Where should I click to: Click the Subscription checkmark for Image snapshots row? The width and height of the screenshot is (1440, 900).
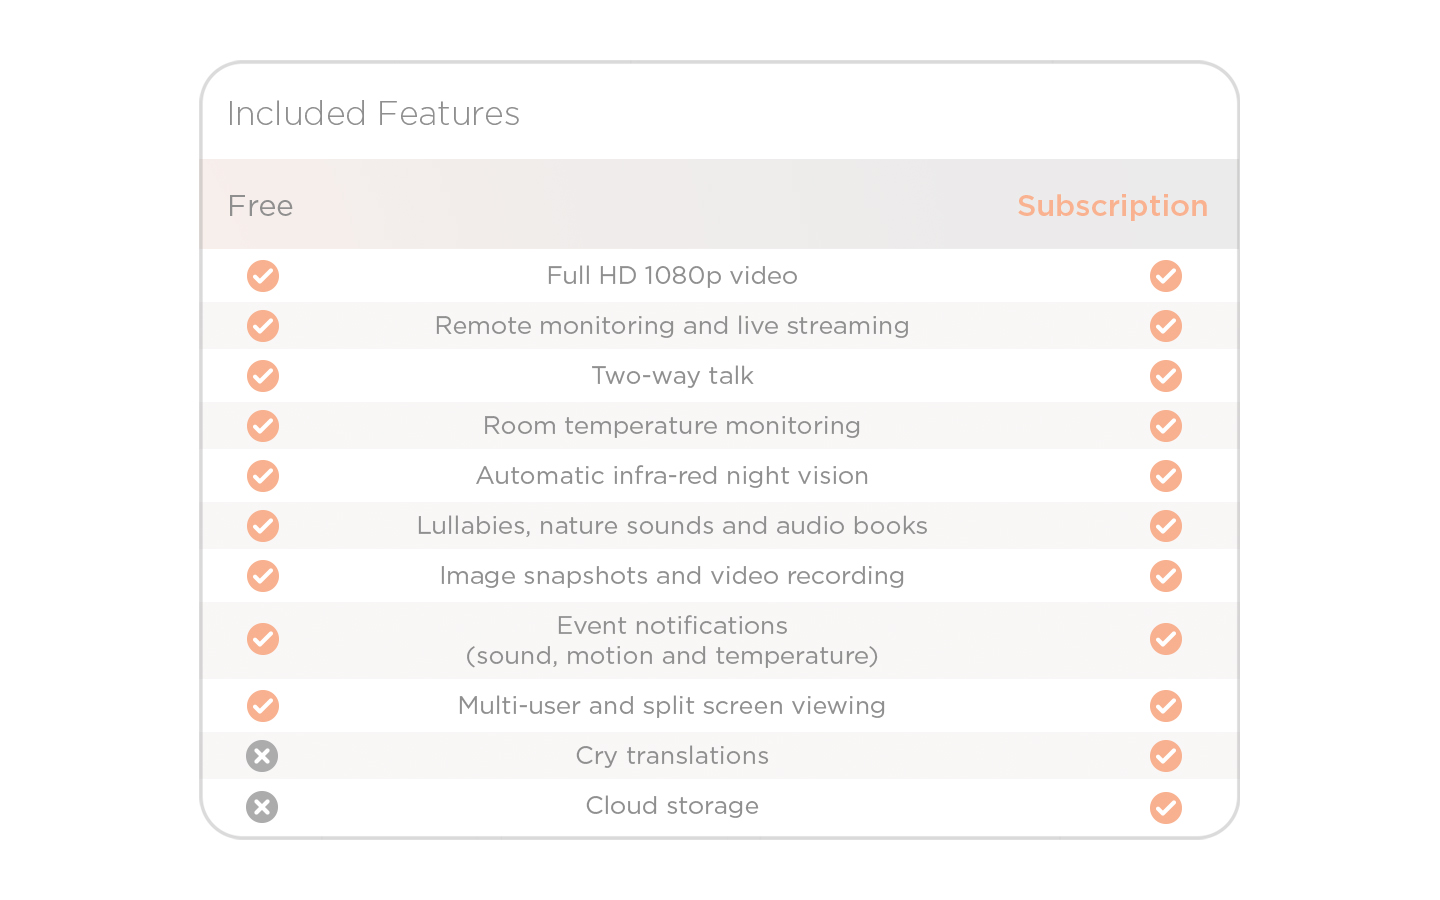[x=1166, y=576]
